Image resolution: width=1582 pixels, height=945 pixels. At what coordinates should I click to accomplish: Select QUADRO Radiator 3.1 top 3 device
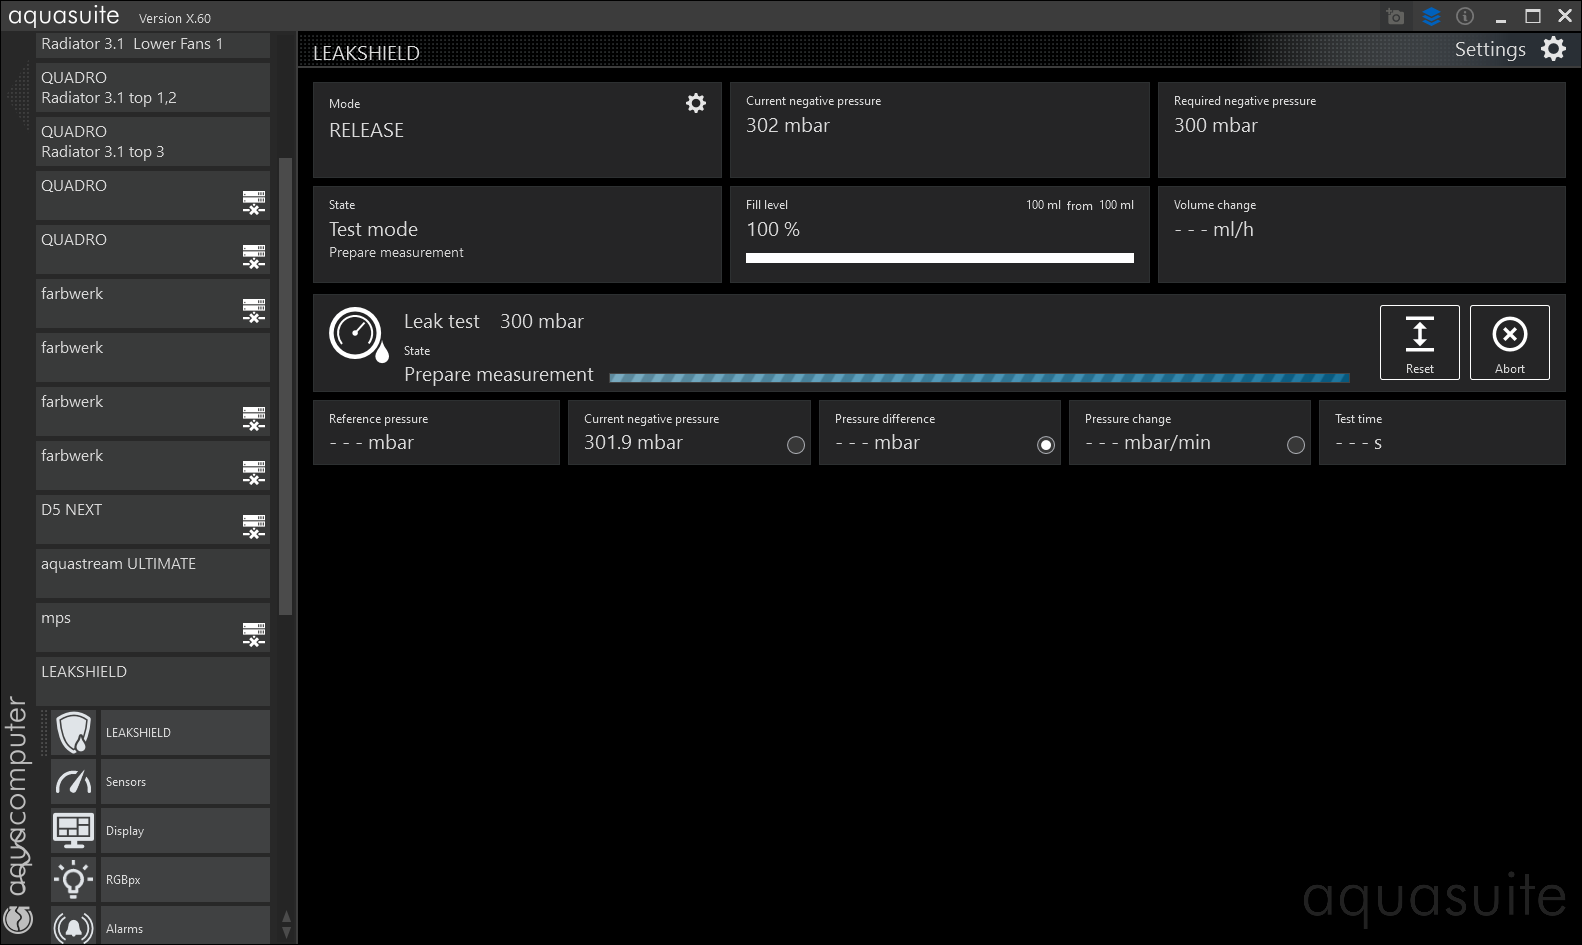(153, 142)
